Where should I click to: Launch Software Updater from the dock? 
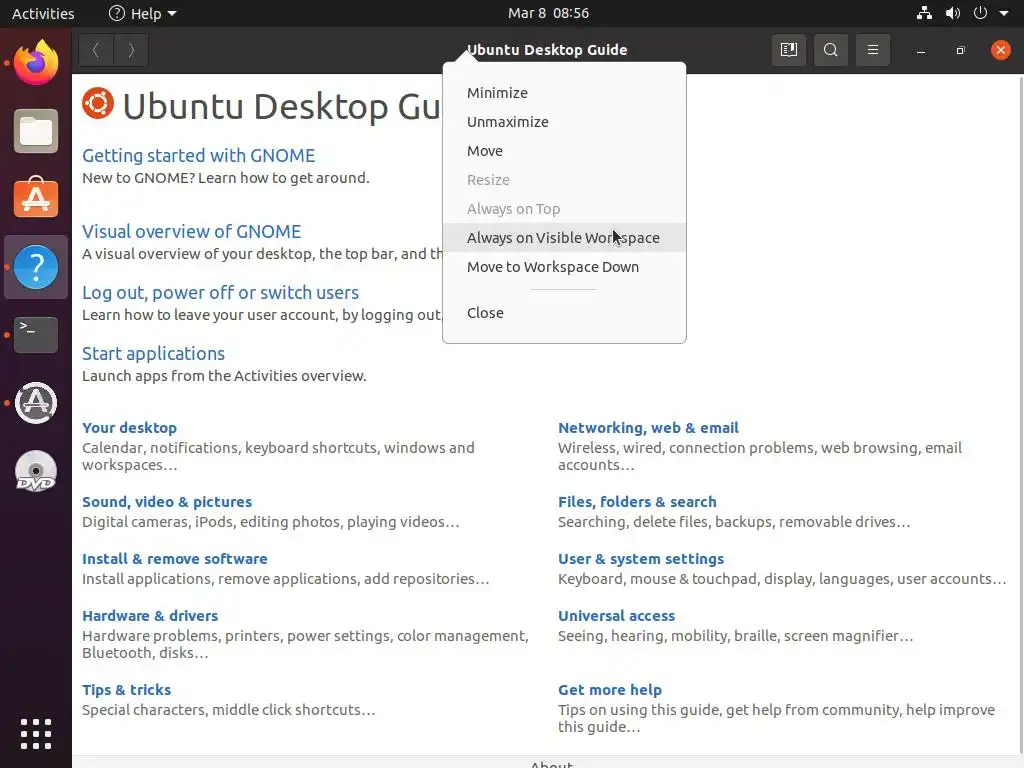point(36,403)
